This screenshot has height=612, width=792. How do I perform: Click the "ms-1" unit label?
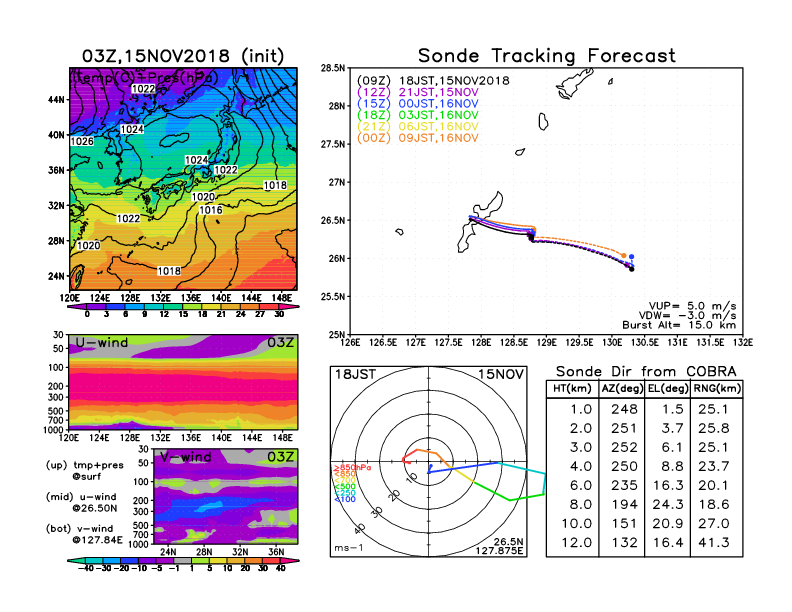click(x=349, y=548)
